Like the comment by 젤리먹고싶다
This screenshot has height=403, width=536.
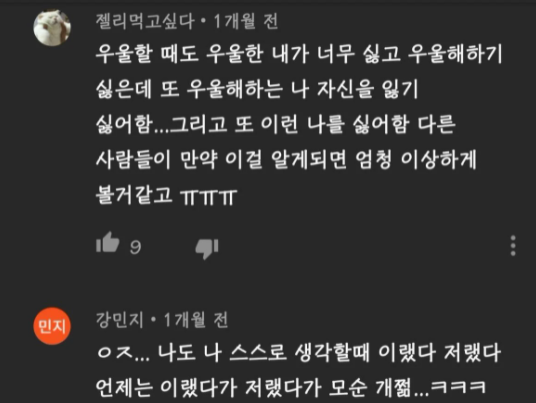click(x=108, y=242)
